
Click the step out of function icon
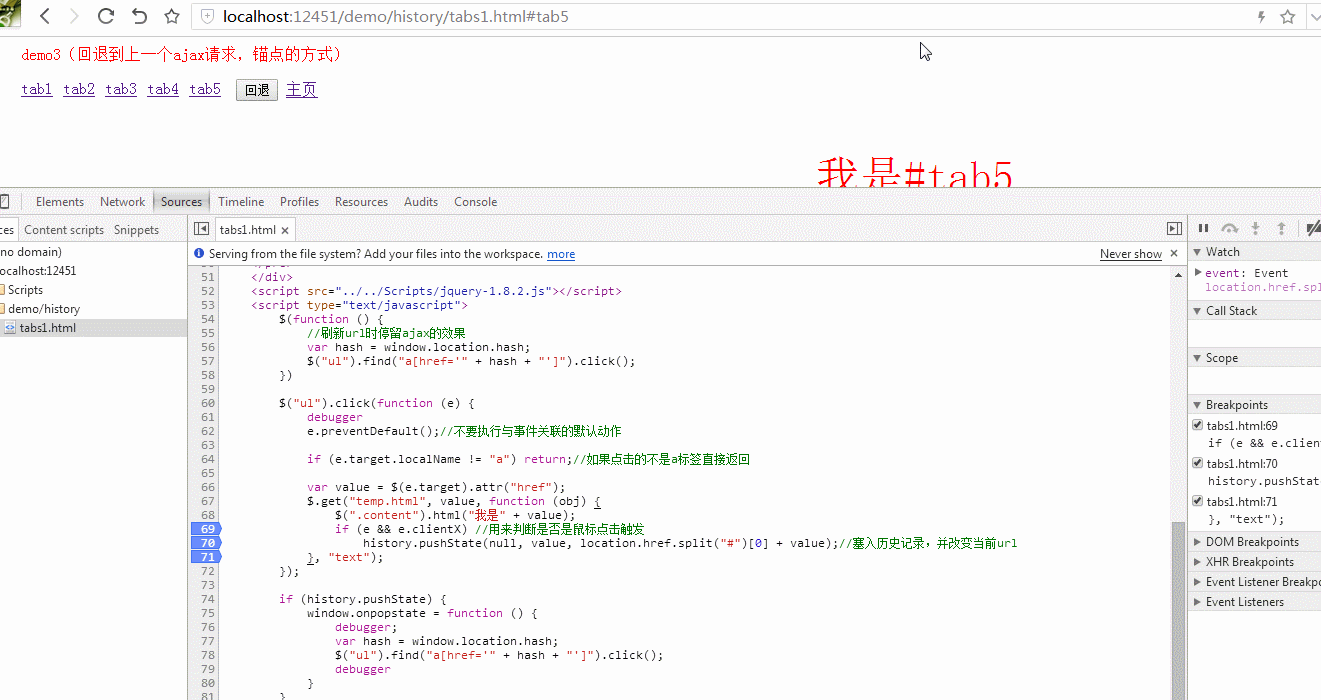pyautogui.click(x=1282, y=229)
